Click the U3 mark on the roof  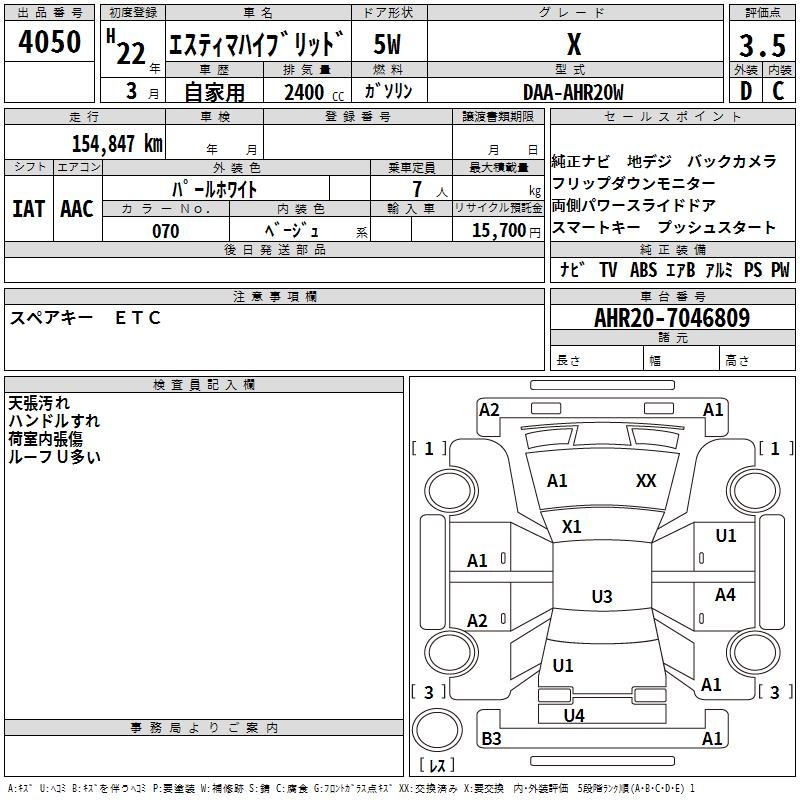pos(602,596)
